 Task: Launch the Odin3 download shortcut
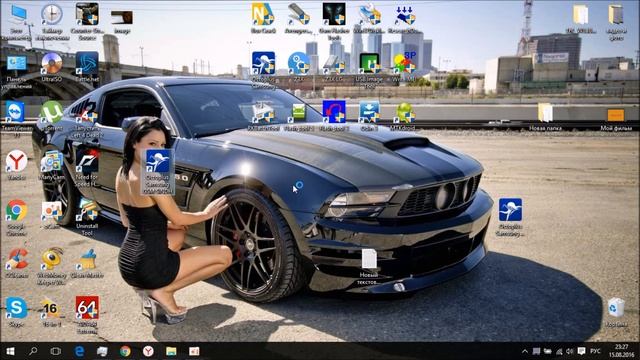(369, 112)
